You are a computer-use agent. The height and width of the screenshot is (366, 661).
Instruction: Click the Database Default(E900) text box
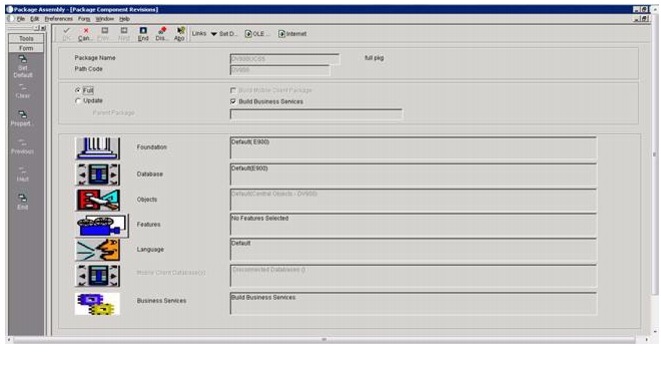(413, 174)
